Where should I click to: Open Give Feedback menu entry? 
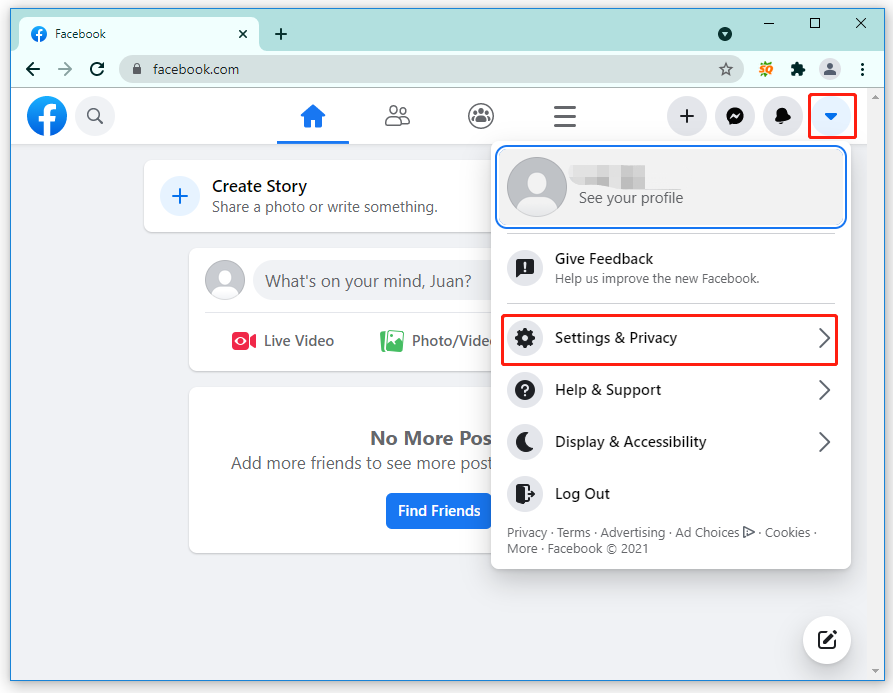671,268
